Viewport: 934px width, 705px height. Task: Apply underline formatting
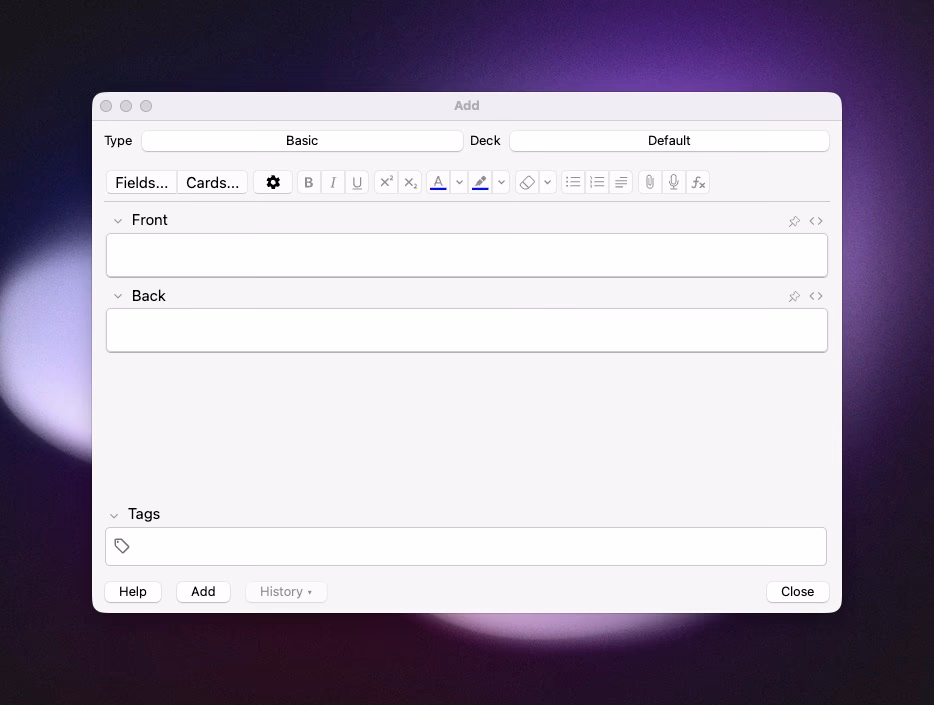(357, 182)
